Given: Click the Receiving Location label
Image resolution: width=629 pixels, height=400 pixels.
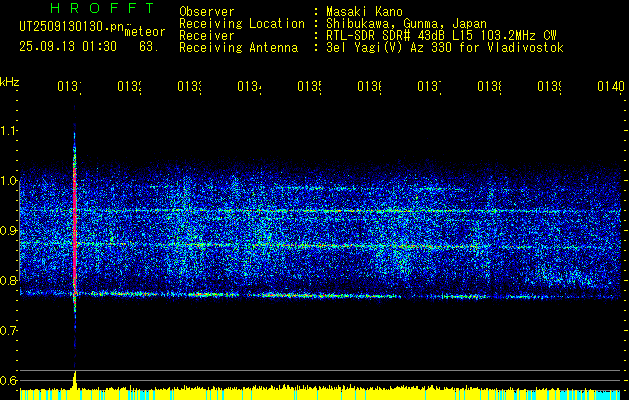Looking at the screenshot, I should click(242, 24).
